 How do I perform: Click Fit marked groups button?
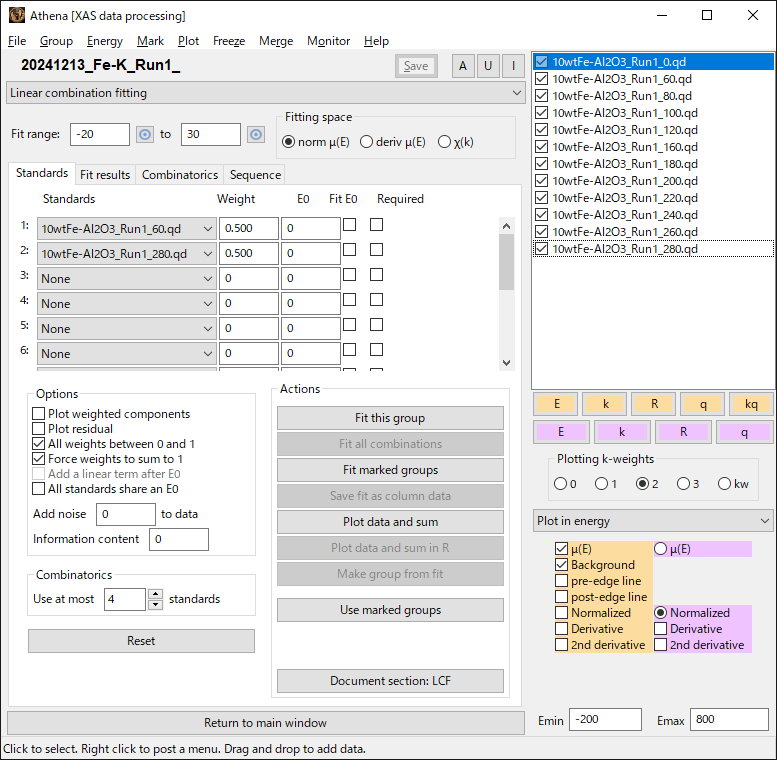tap(390, 470)
